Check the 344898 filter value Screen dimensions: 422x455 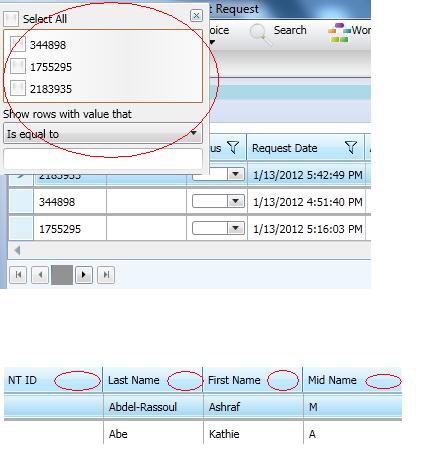[18, 44]
